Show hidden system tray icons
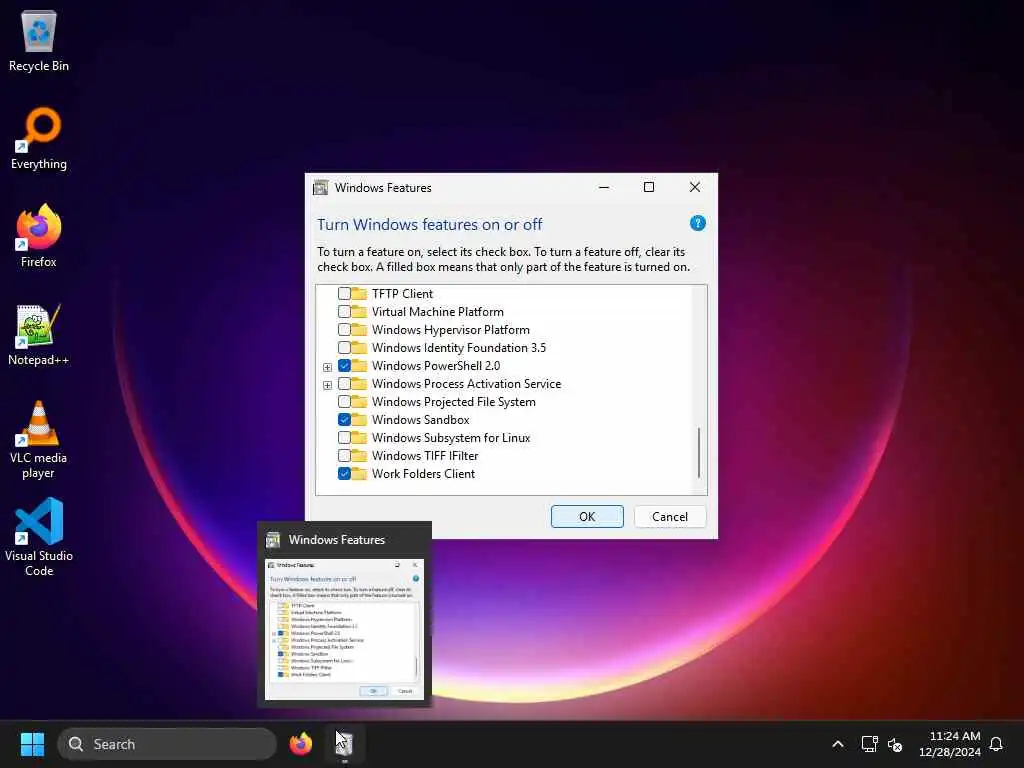Viewport: 1024px width, 768px height. pos(838,744)
